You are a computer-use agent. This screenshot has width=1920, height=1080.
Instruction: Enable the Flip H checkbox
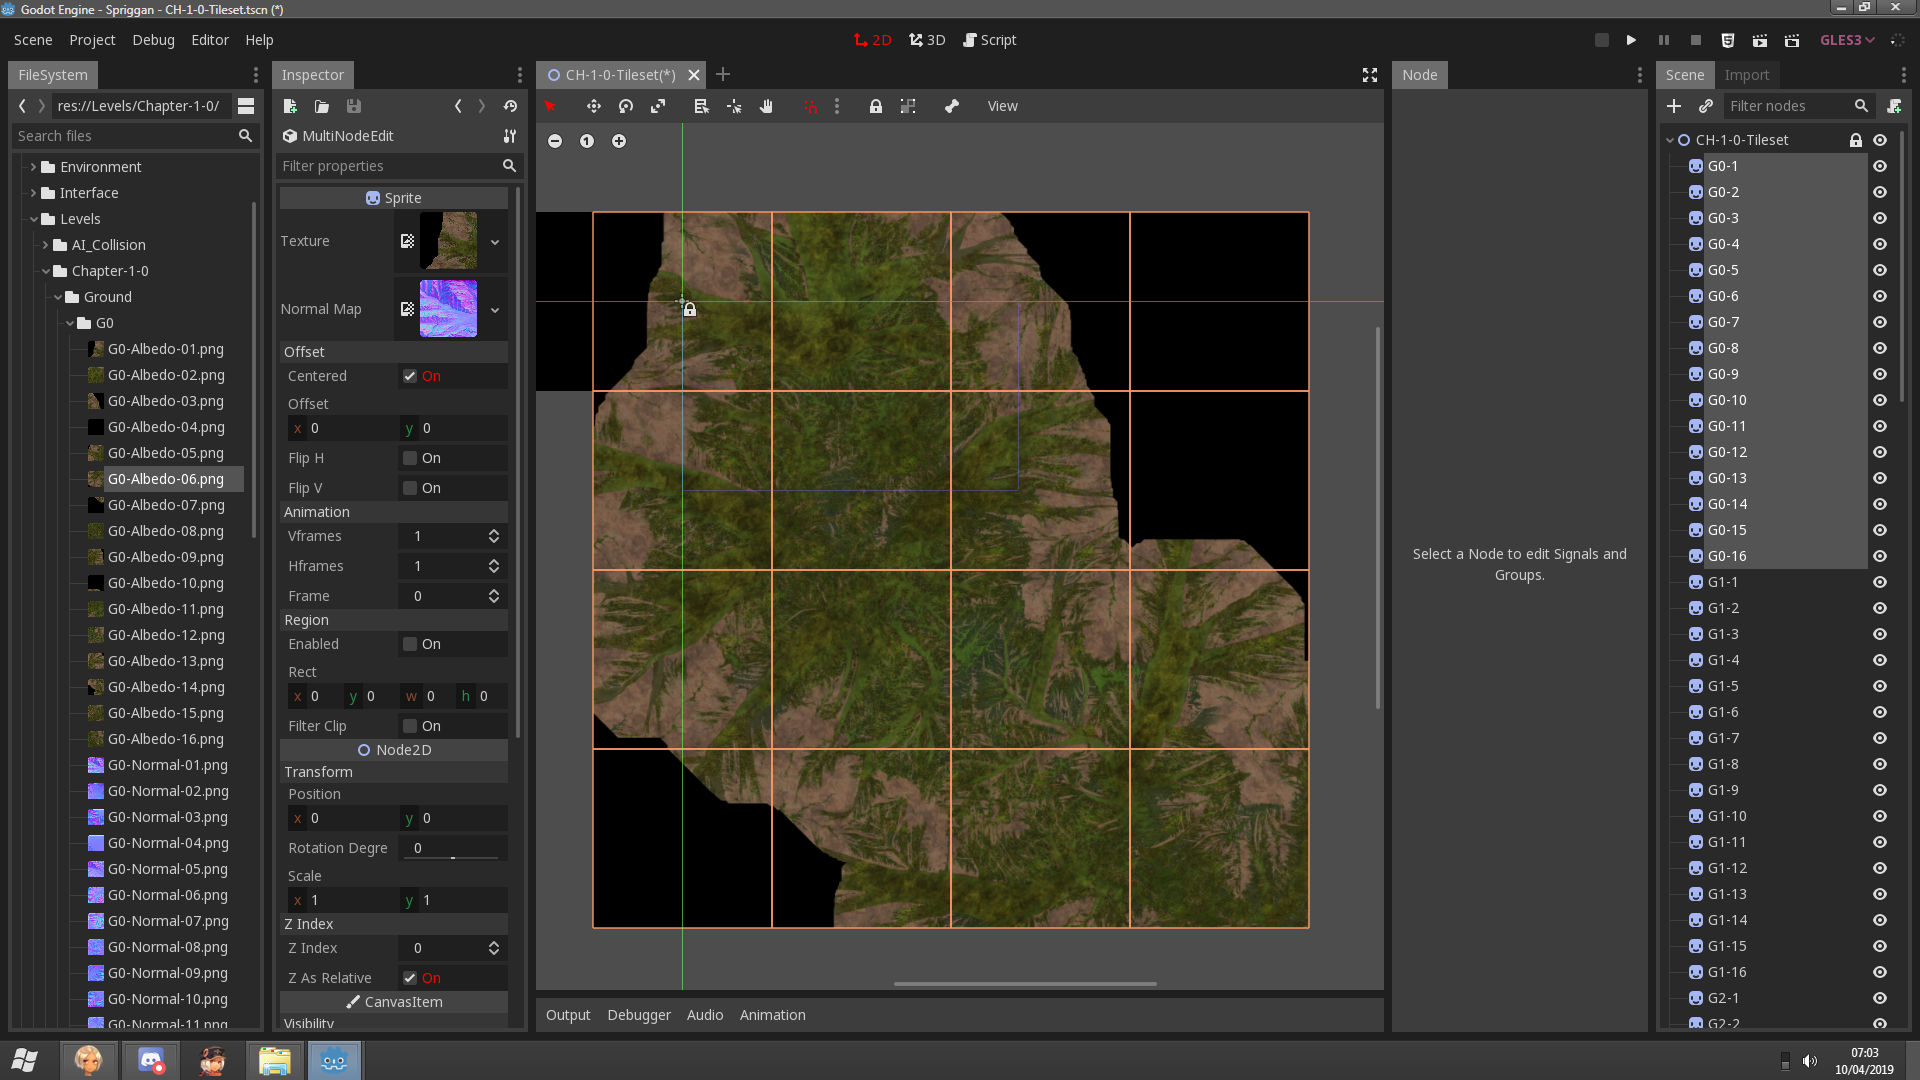409,457
